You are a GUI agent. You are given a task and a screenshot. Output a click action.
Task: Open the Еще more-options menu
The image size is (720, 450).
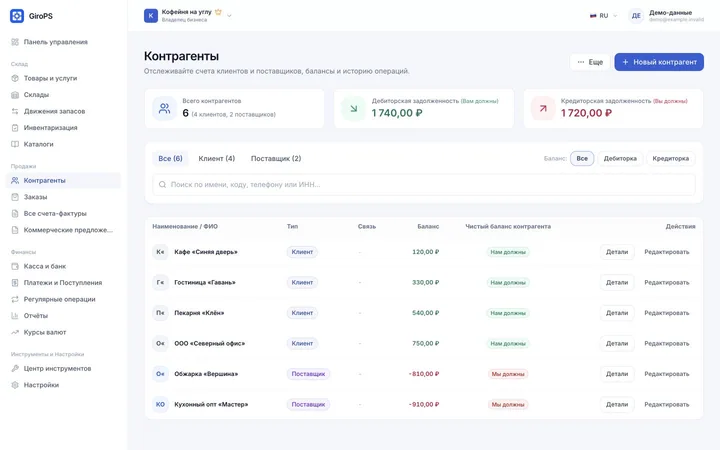click(590, 62)
